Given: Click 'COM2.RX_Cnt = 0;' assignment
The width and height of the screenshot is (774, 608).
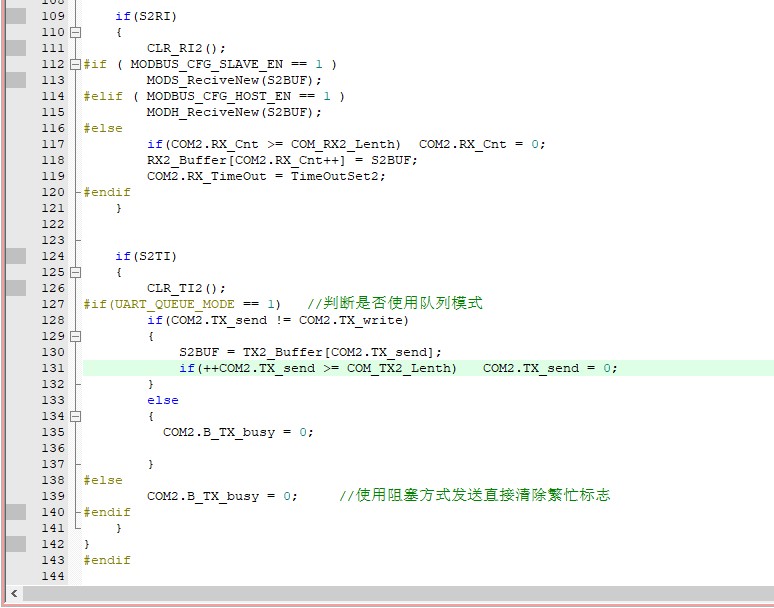Looking at the screenshot, I should point(482,144).
